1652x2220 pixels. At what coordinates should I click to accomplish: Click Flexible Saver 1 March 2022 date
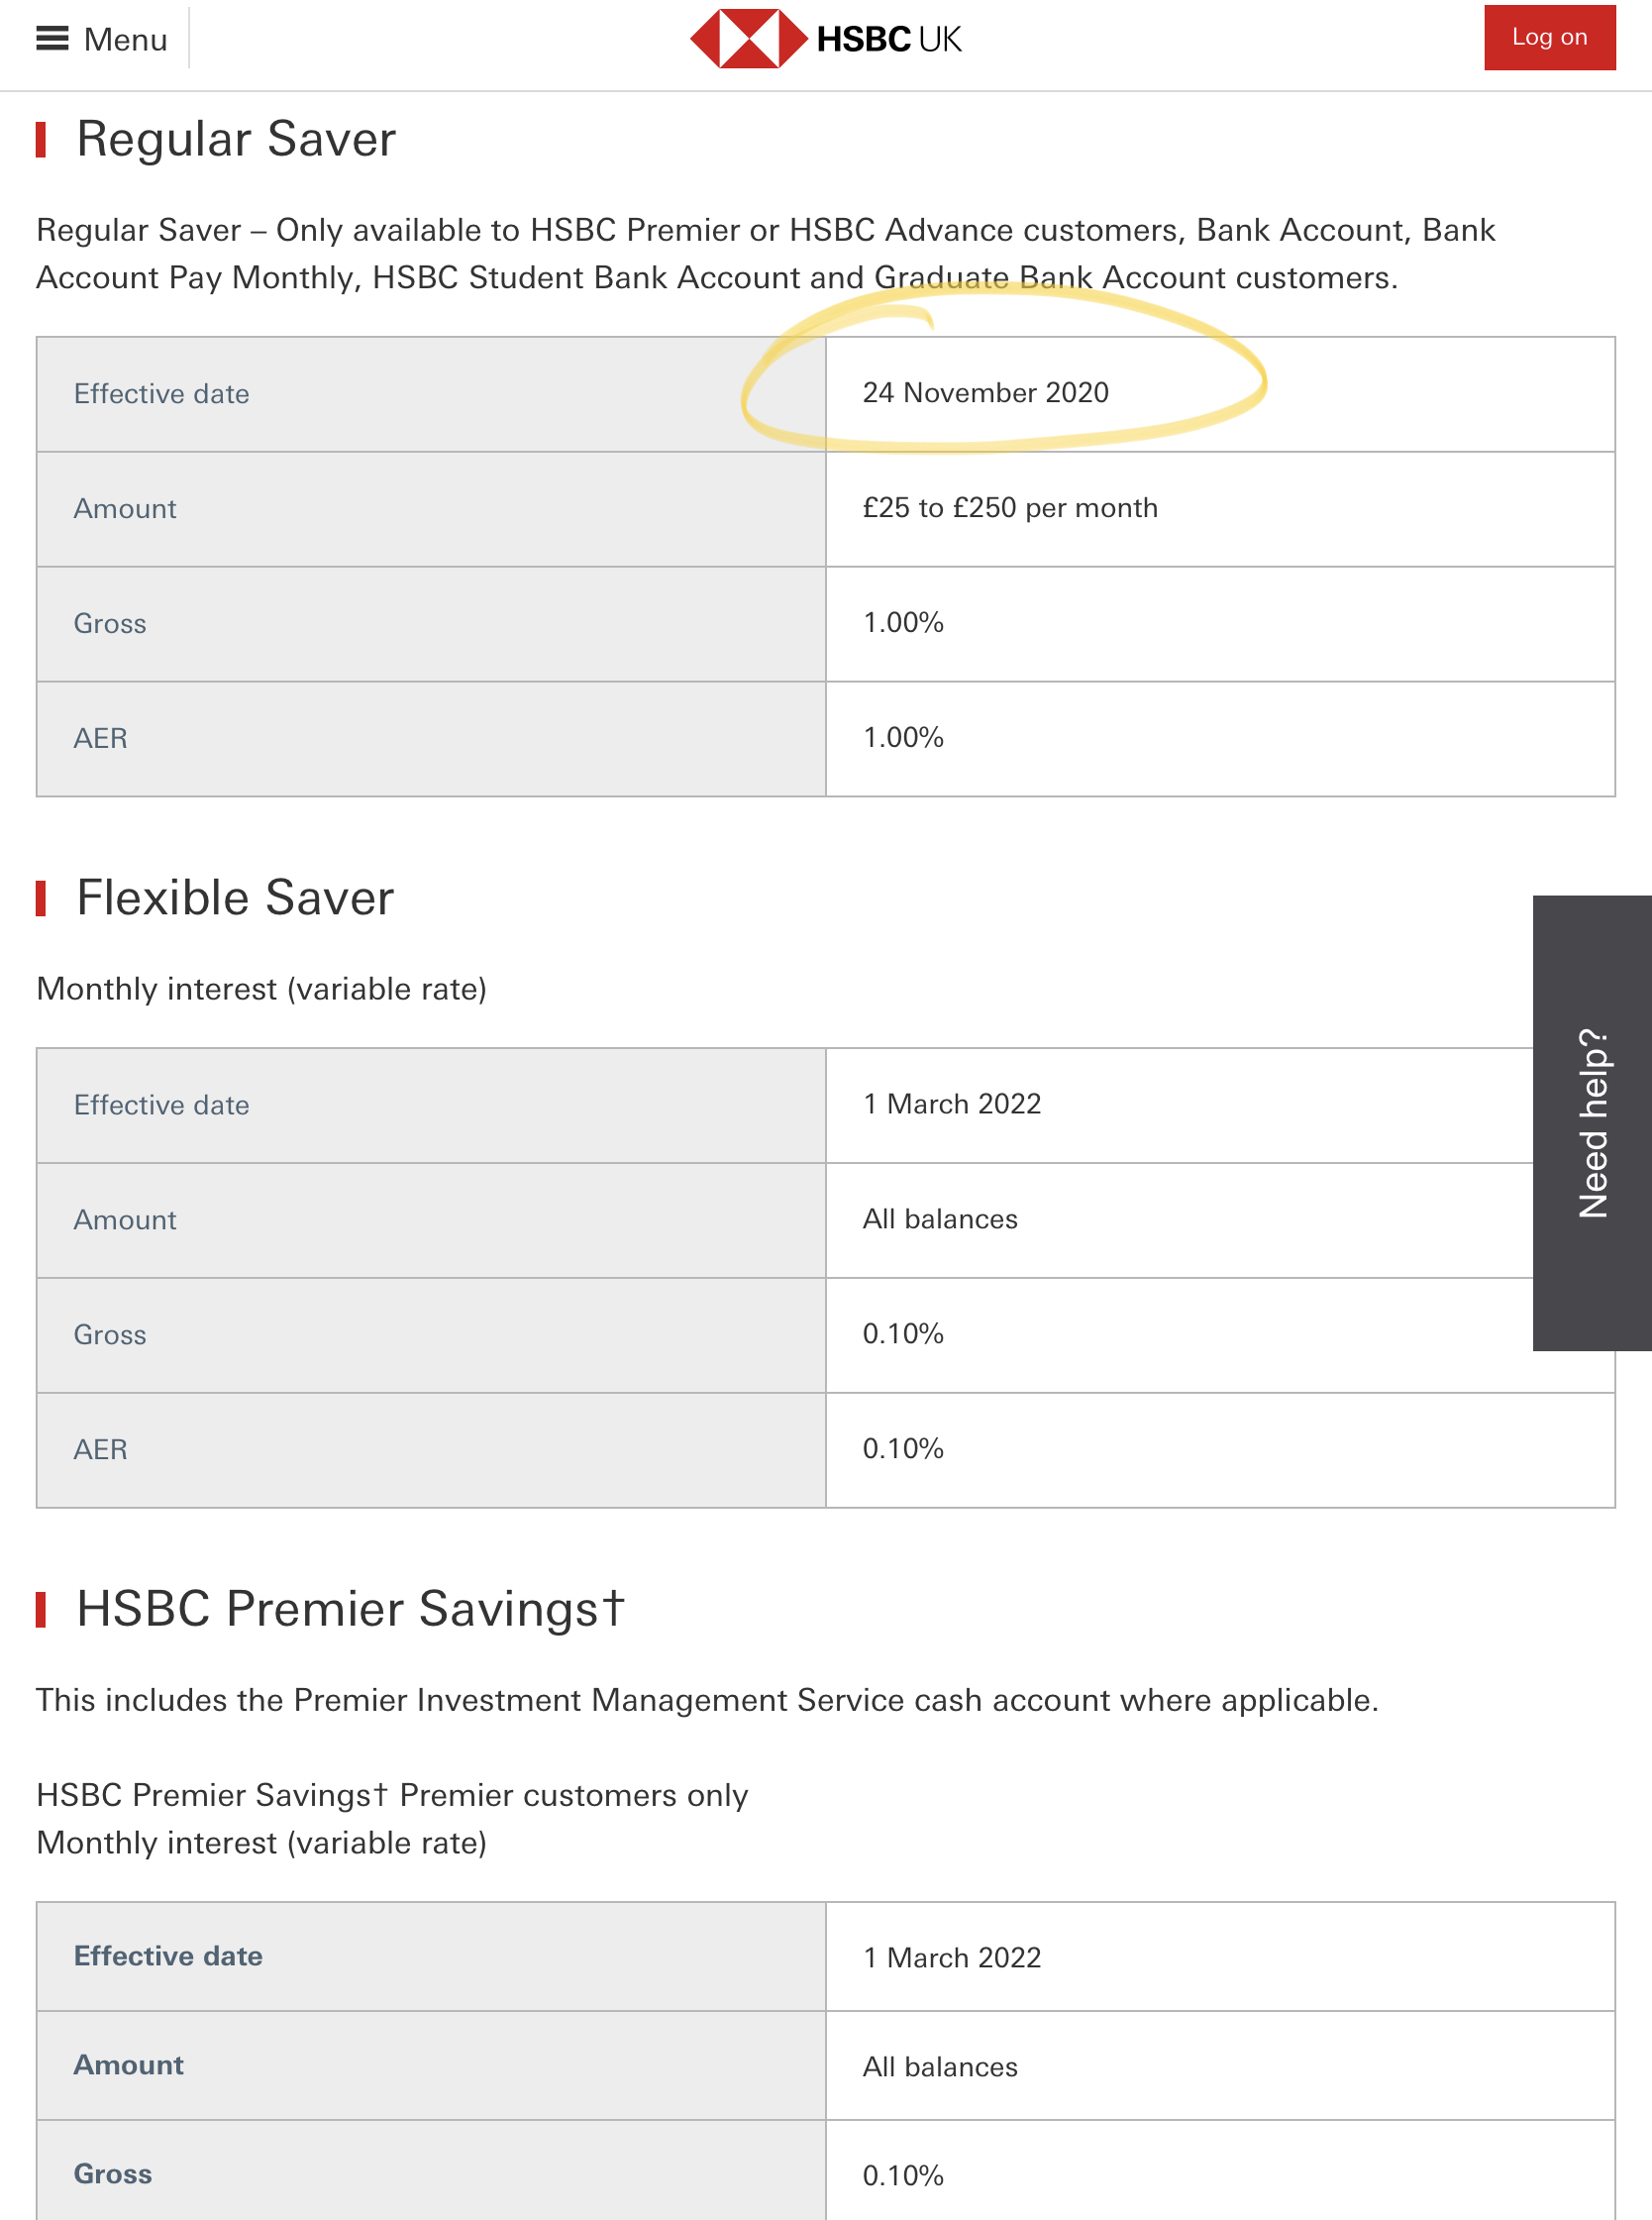951,1104
